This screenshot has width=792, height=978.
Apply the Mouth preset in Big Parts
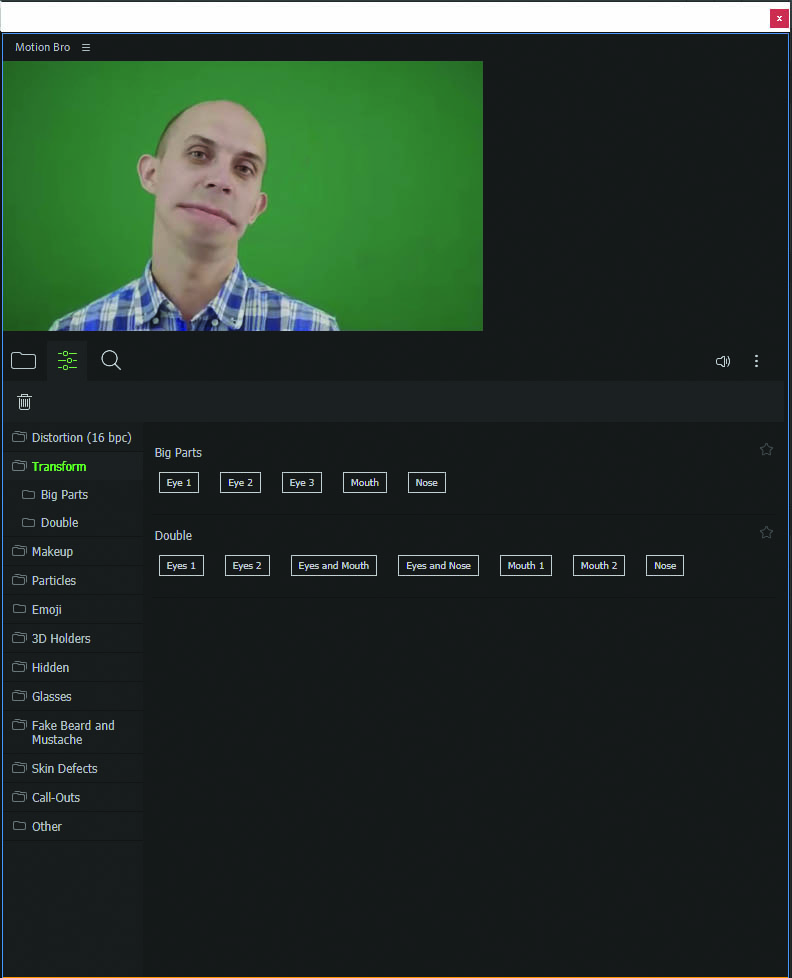365,483
